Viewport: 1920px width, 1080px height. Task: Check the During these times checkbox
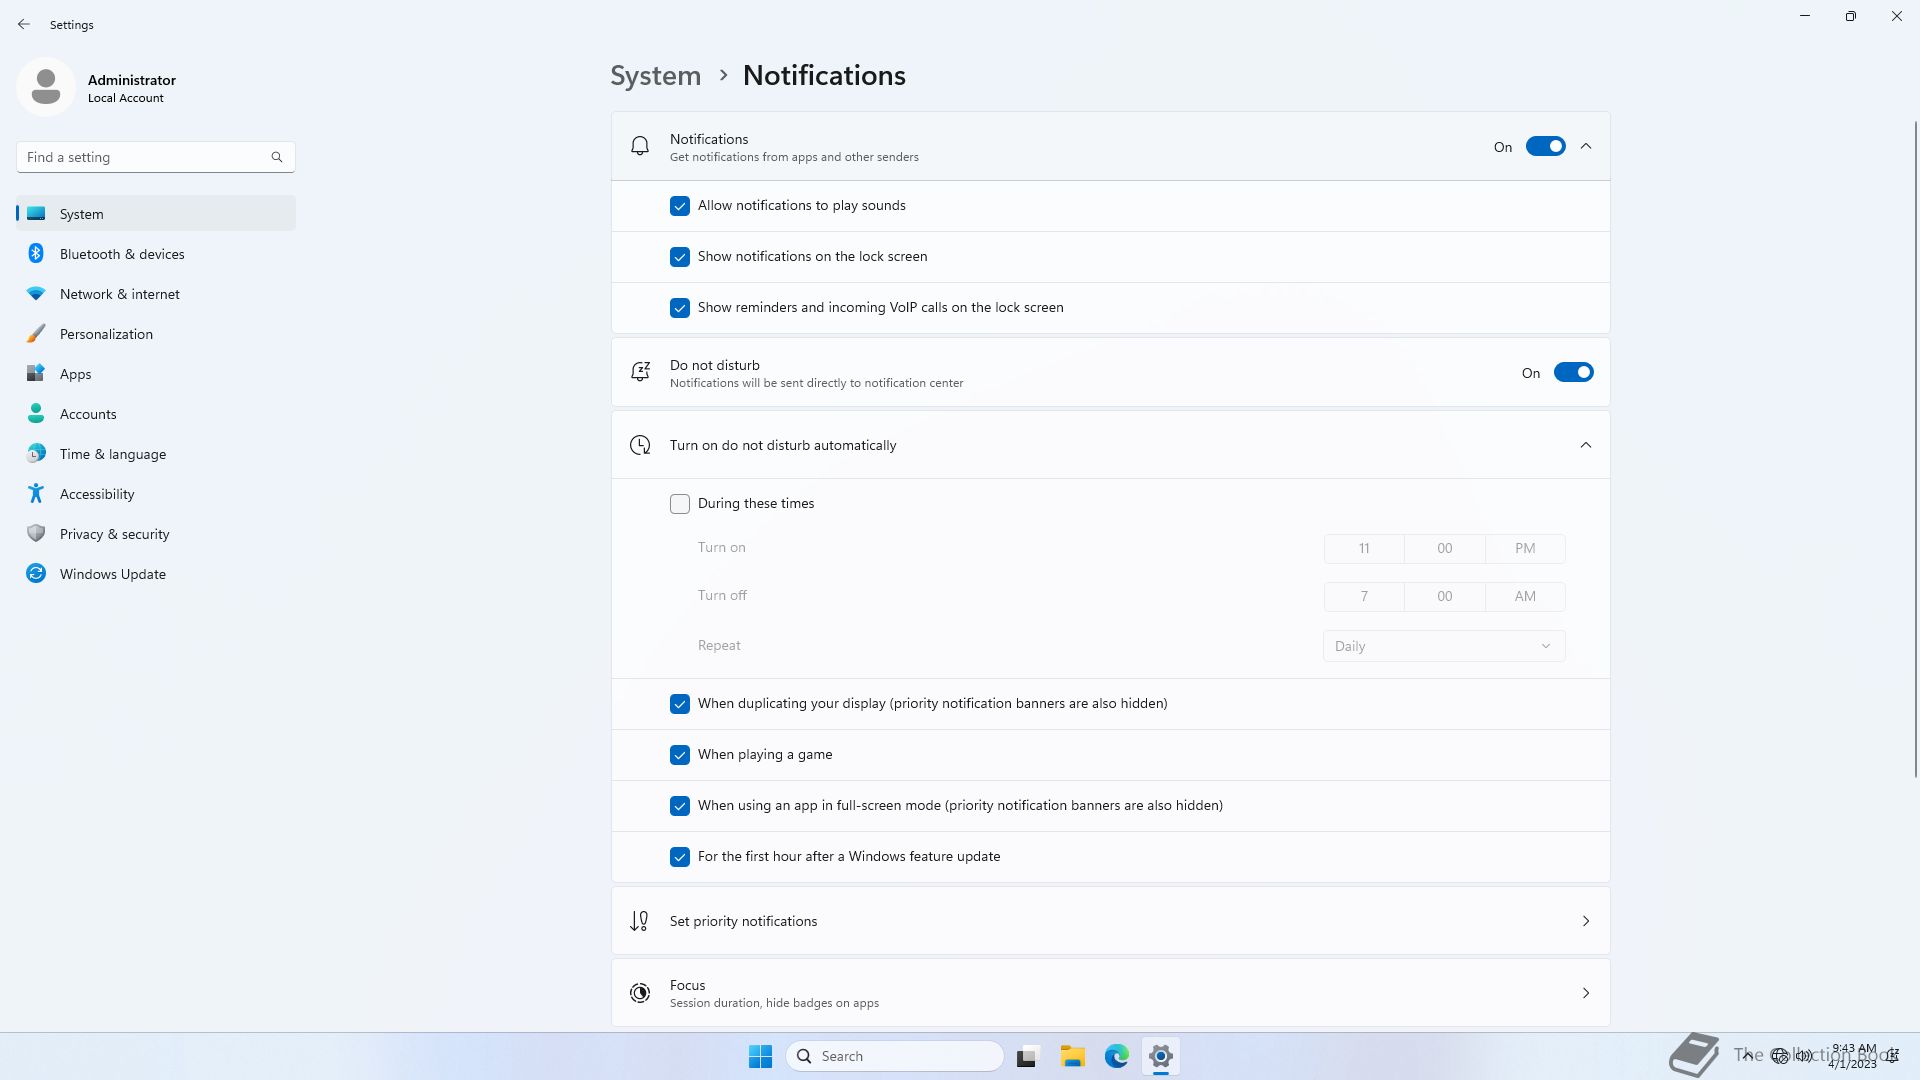click(680, 504)
